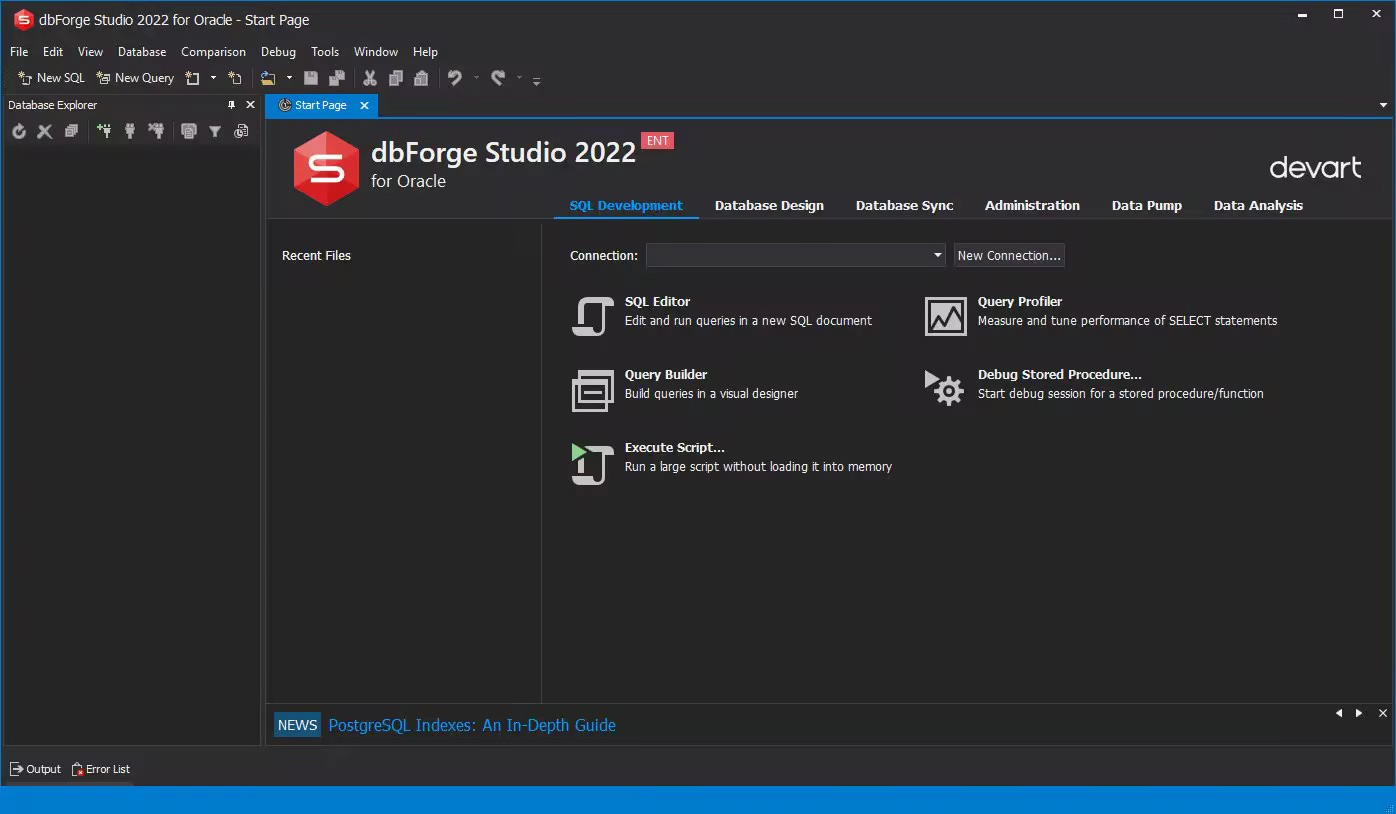Click the Paste icon on the toolbar
Image resolution: width=1396 pixels, height=814 pixels.
[x=421, y=78]
